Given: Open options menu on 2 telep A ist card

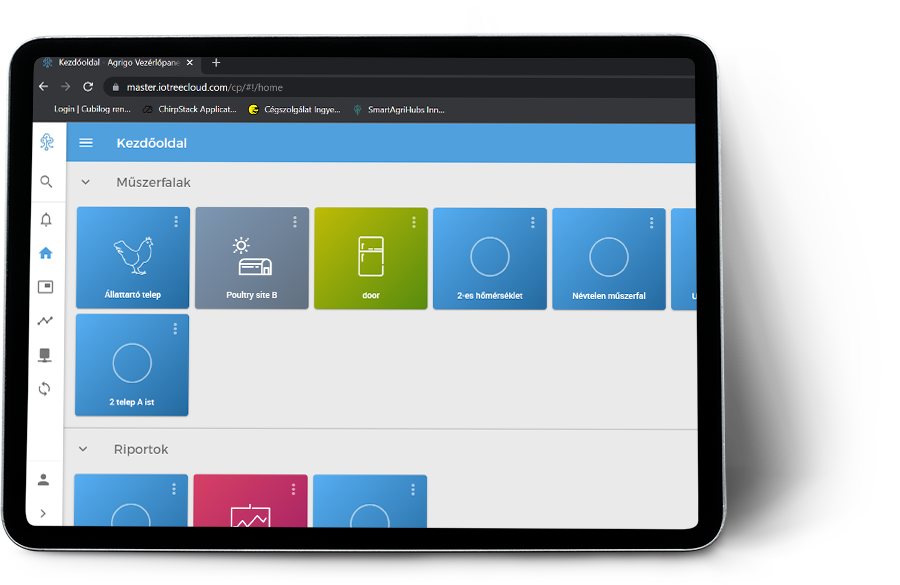Looking at the screenshot, I should [175, 328].
